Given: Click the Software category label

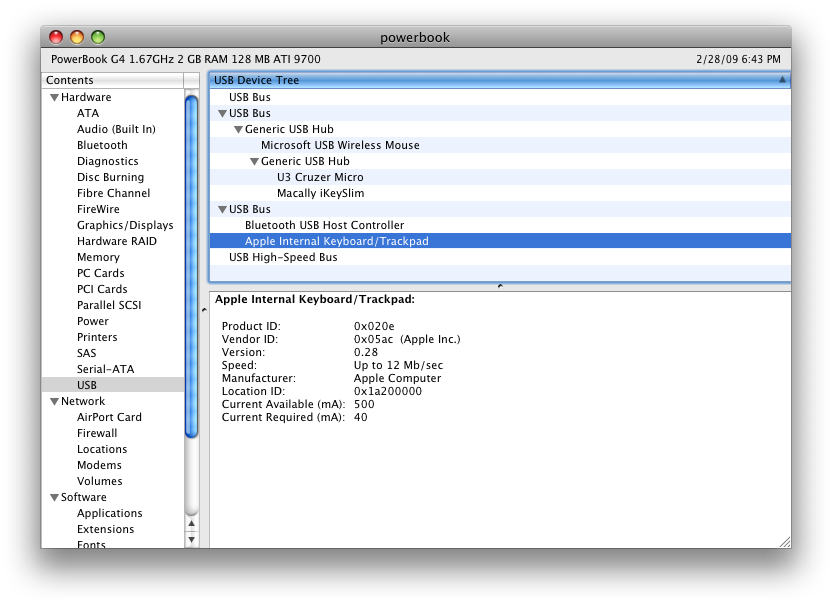Looking at the screenshot, I should (83, 497).
